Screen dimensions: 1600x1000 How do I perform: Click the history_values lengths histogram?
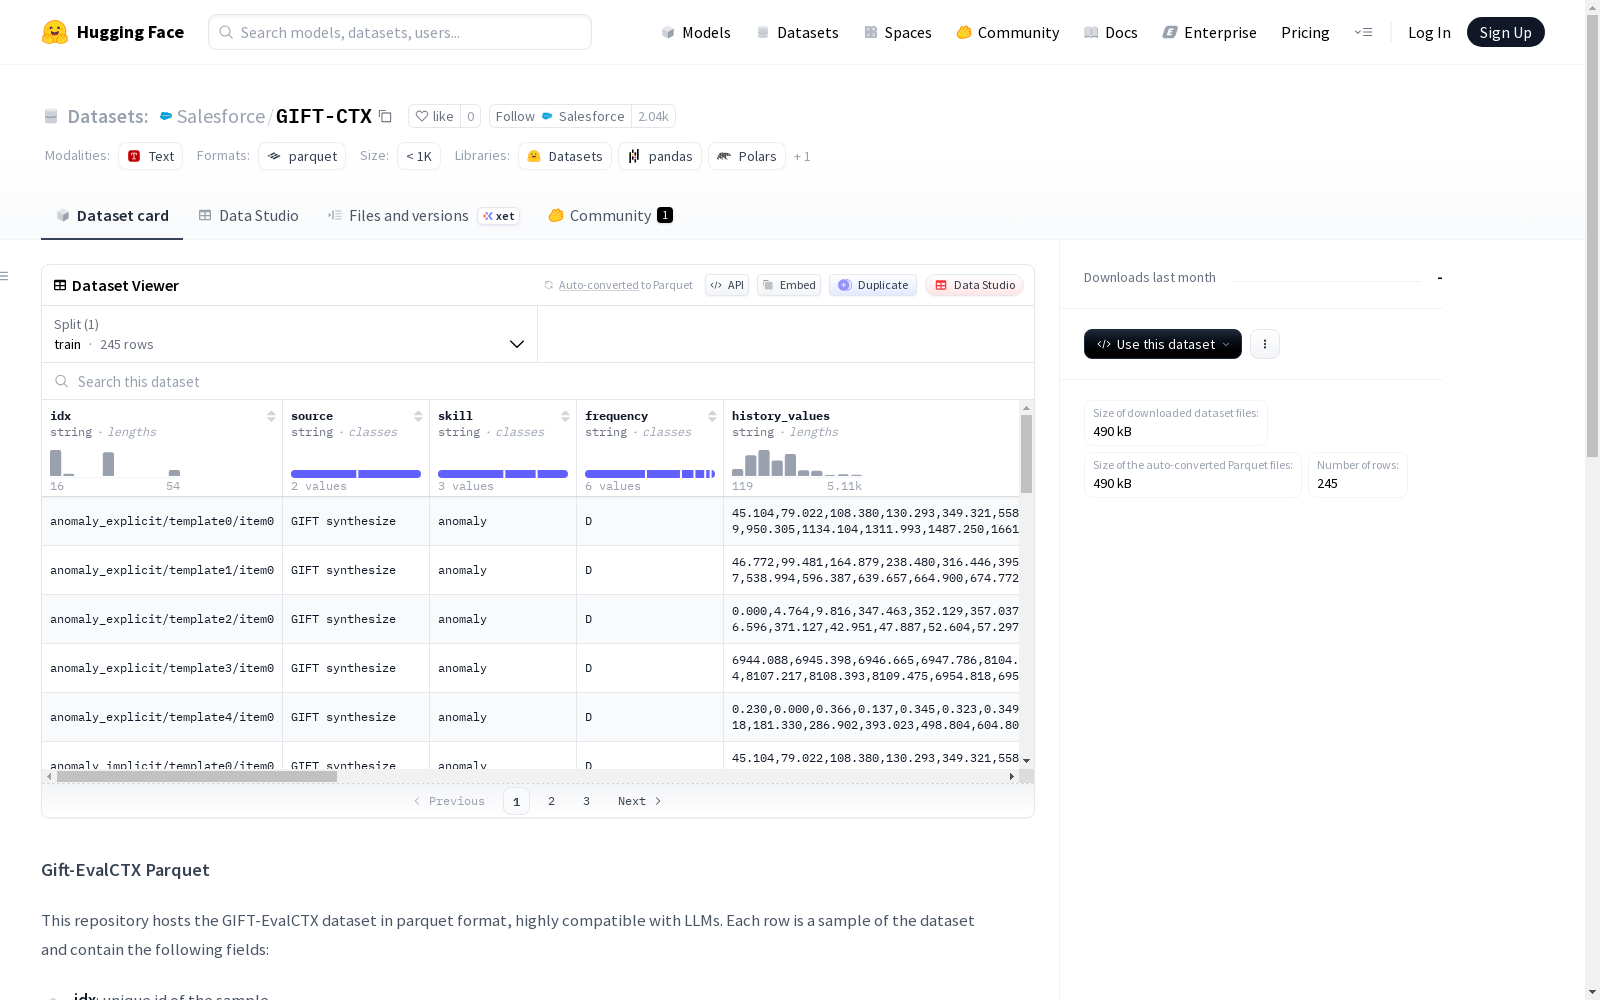[797, 463]
